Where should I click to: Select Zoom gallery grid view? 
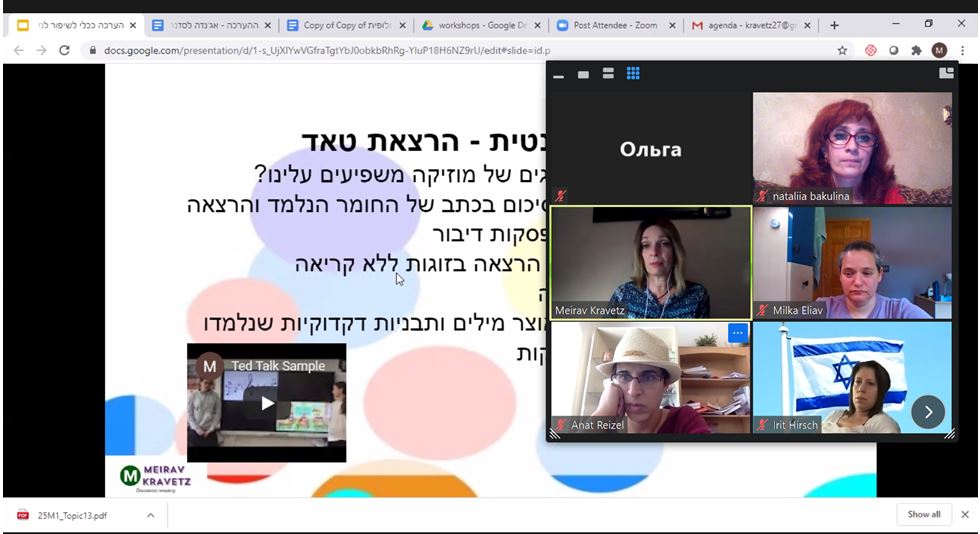(x=633, y=74)
